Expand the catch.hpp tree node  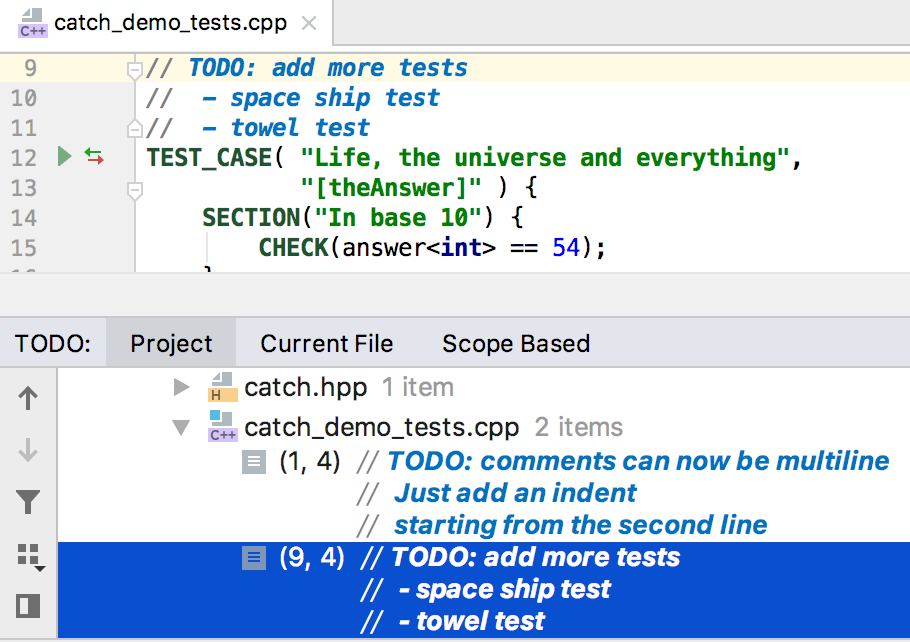click(x=181, y=387)
